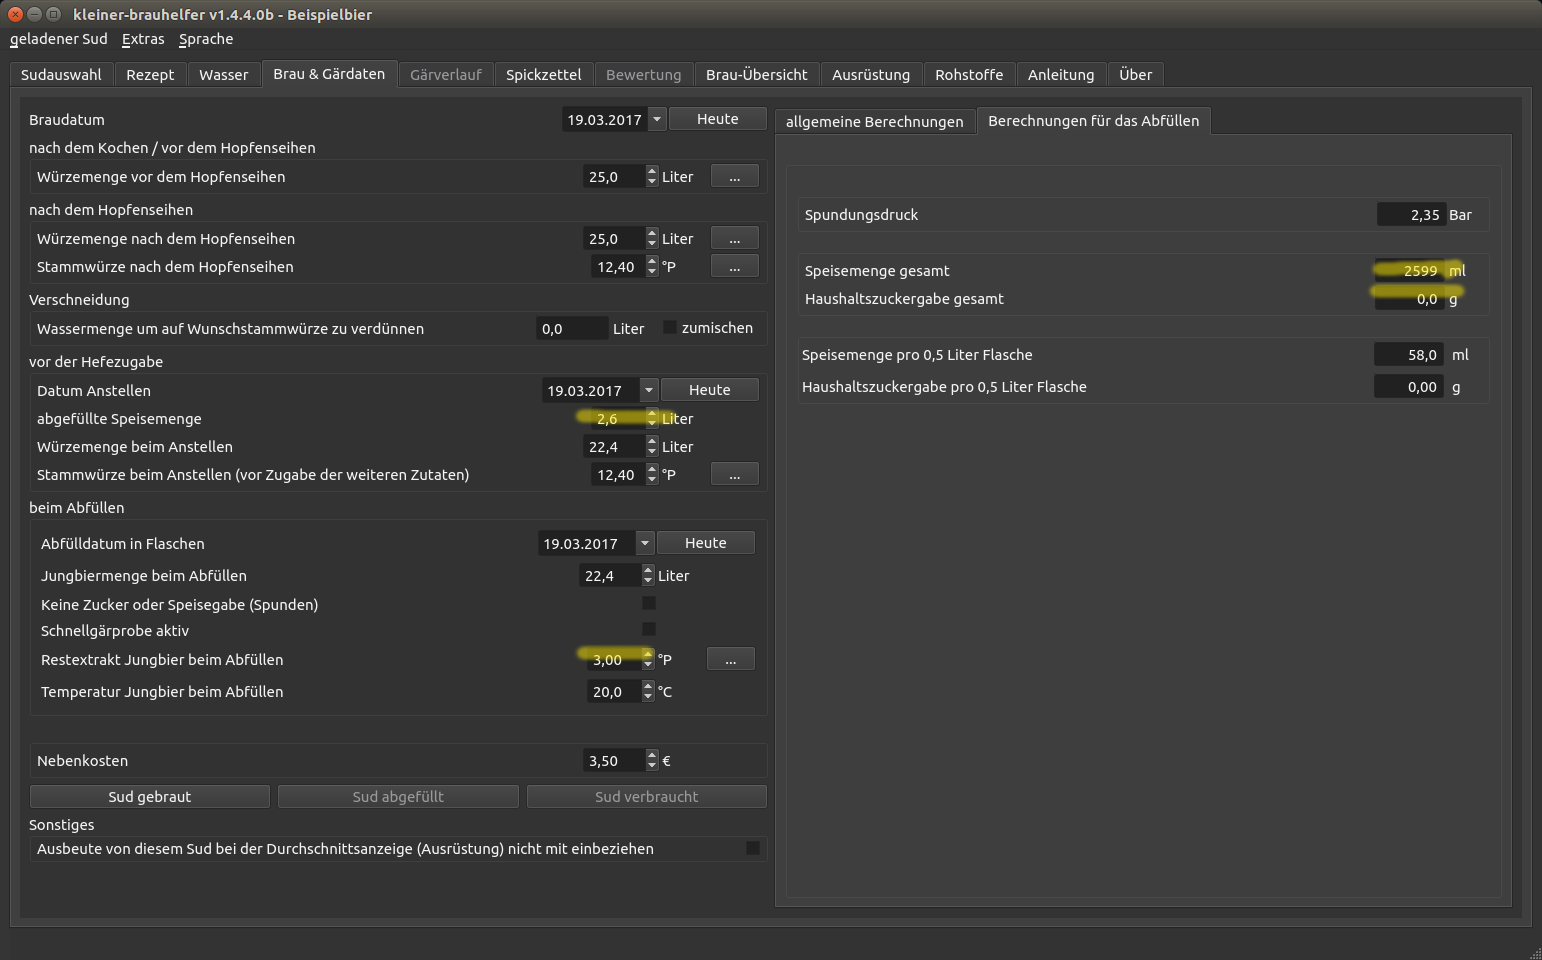Screen dimensions: 1542x960
Task: Toggle 'Schnellgärprobe aktiv' checkbox
Action: pyautogui.click(x=649, y=630)
